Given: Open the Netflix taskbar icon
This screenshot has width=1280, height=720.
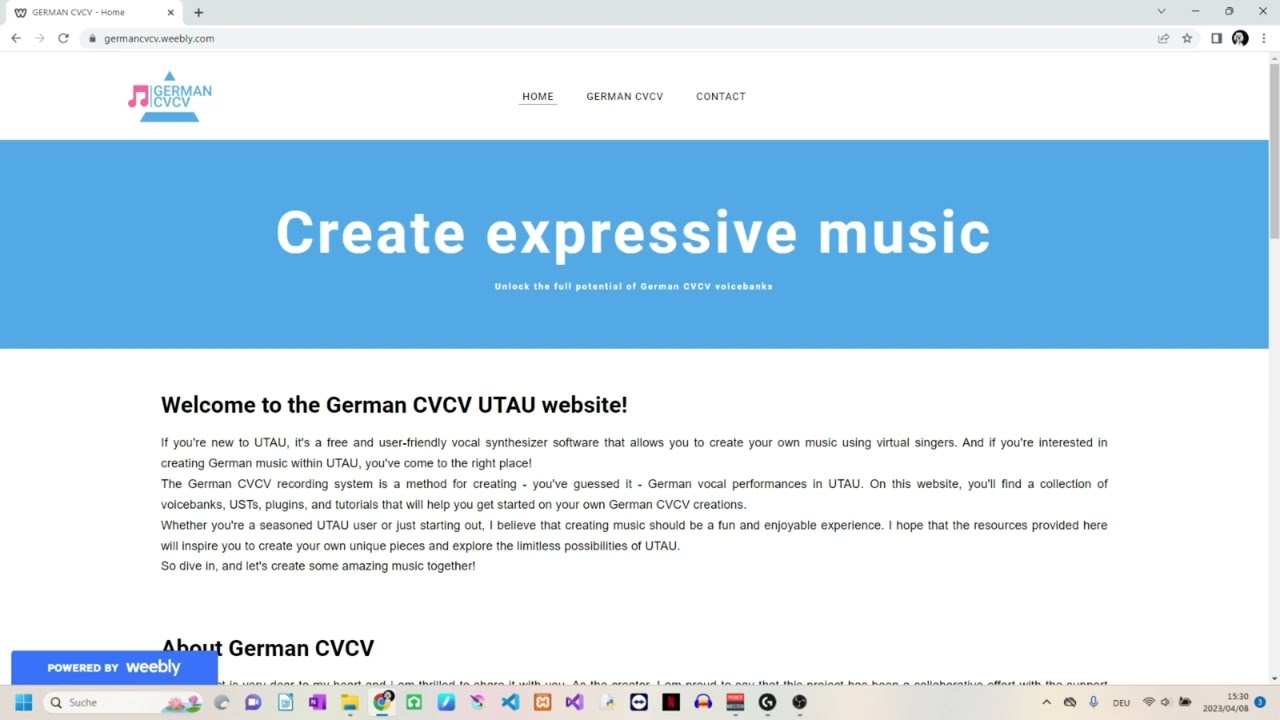Looking at the screenshot, I should coord(670,702).
